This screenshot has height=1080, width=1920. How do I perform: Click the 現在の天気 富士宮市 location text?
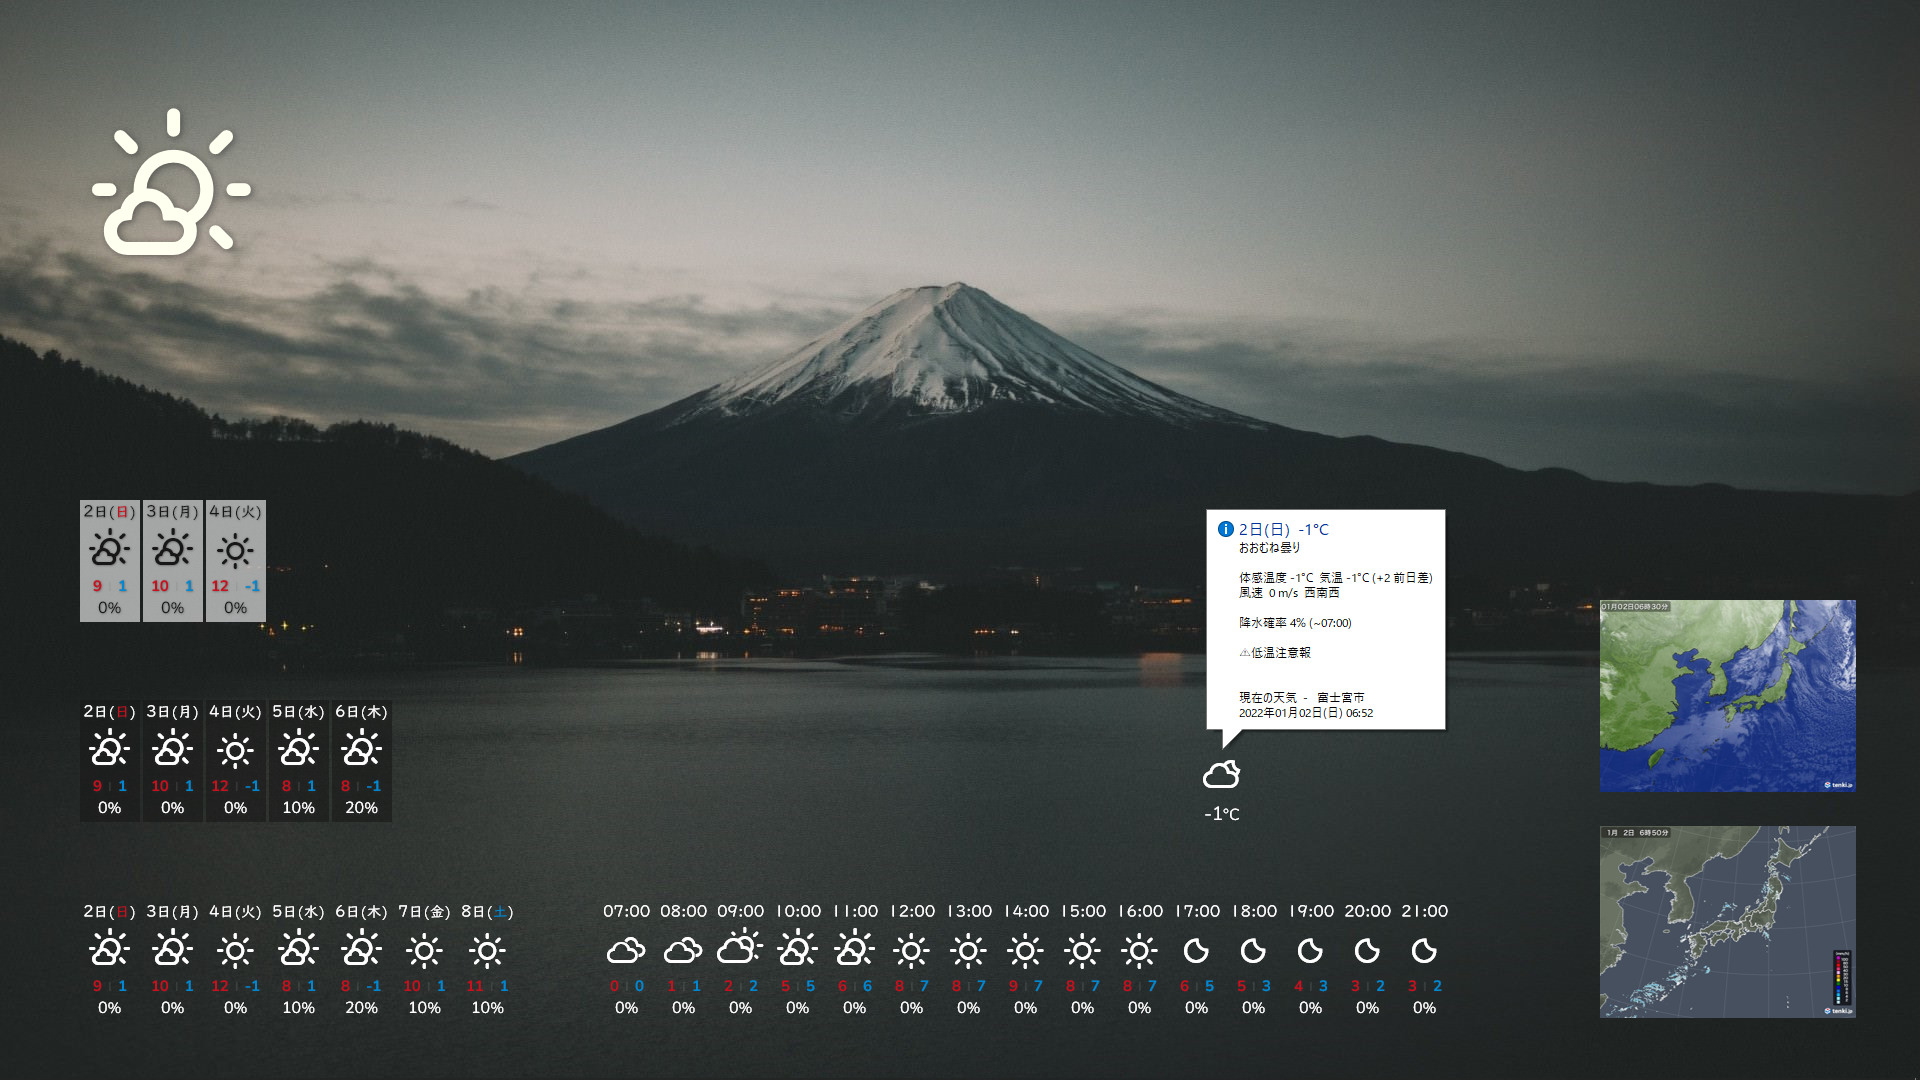click(x=1301, y=697)
